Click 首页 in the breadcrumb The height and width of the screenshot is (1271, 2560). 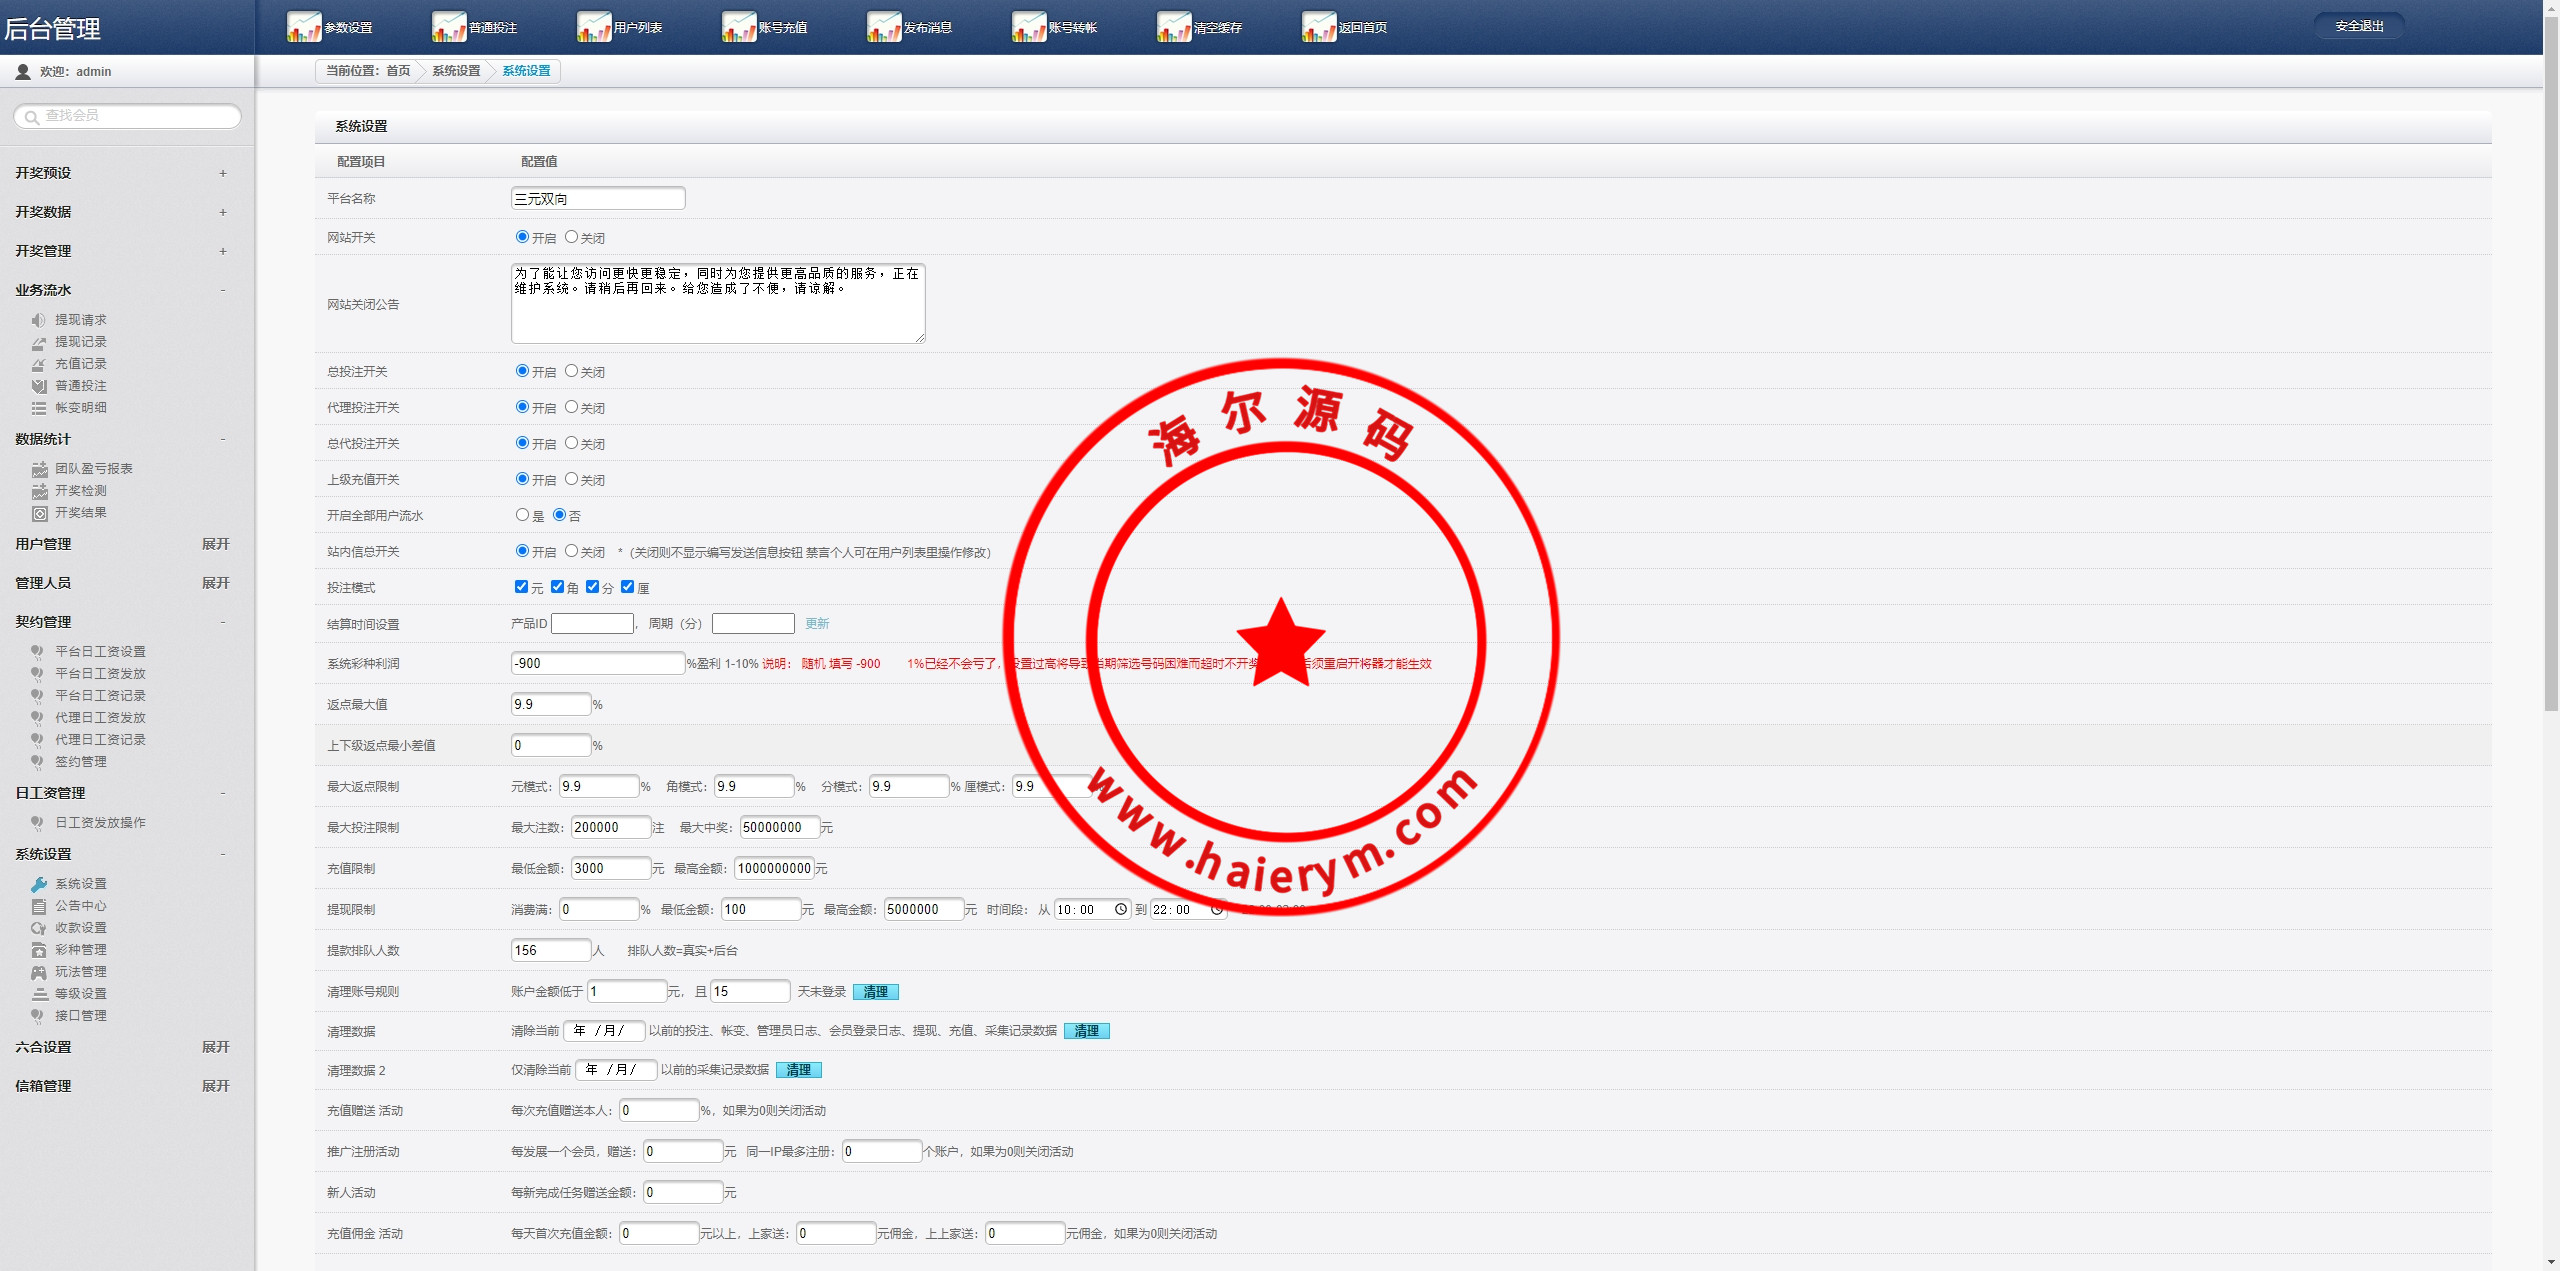click(398, 71)
